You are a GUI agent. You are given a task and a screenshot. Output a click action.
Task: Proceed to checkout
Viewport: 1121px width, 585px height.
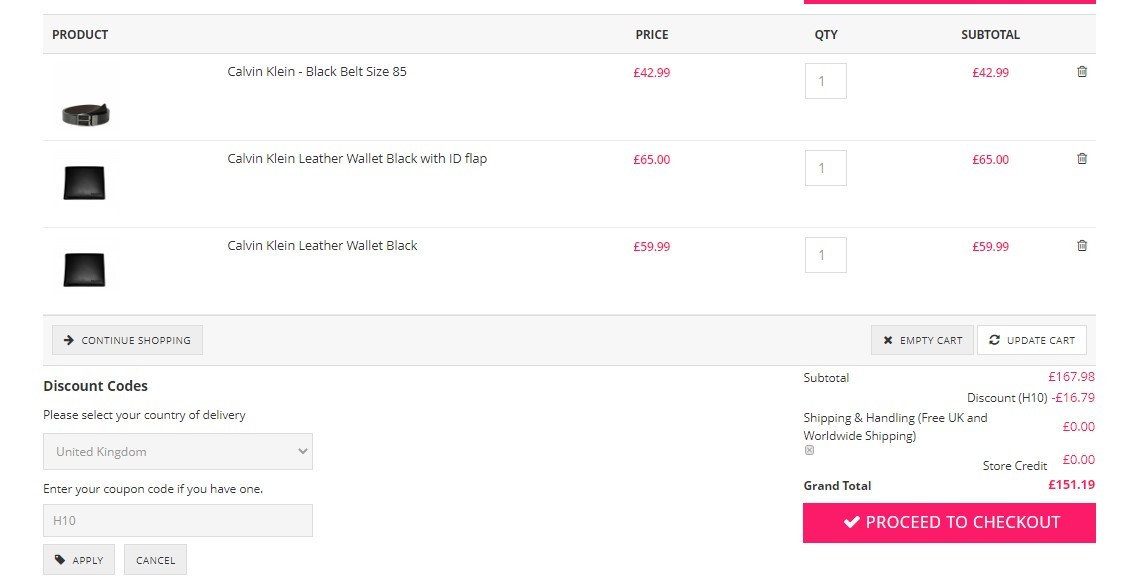click(x=949, y=523)
